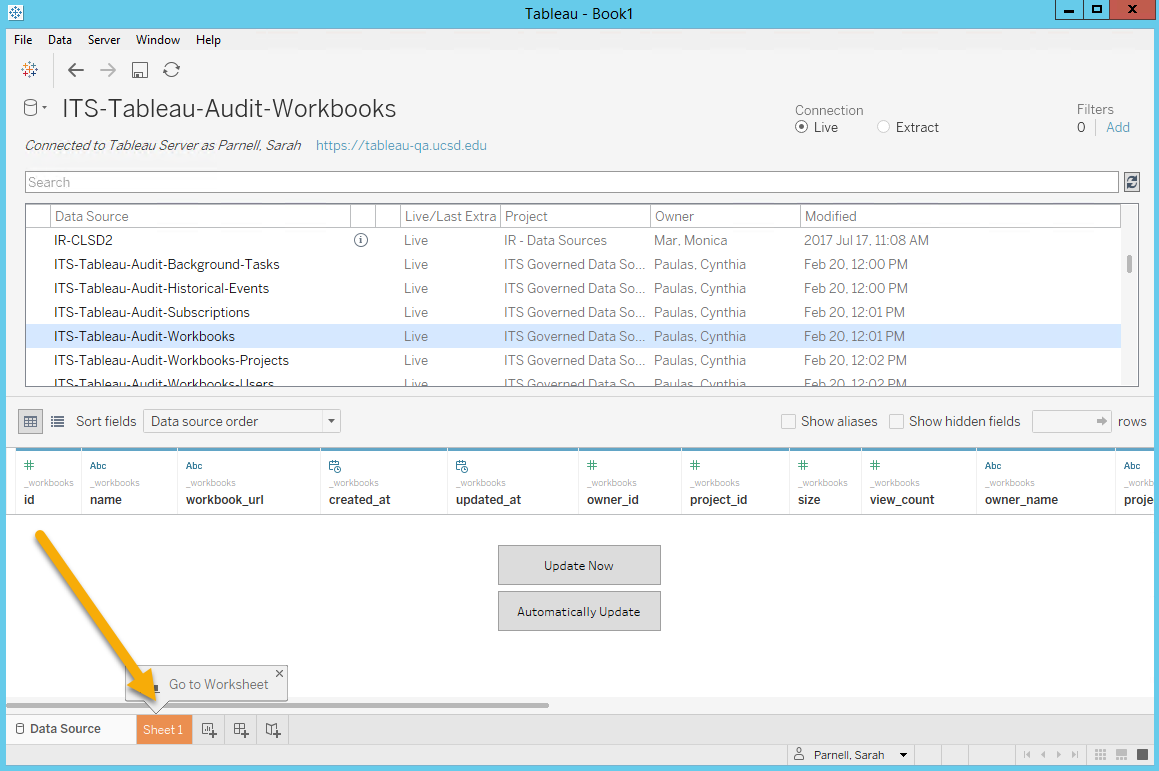Click the horizontal scrollbar under the preview grid
The height and width of the screenshot is (771, 1159).
tap(278, 705)
